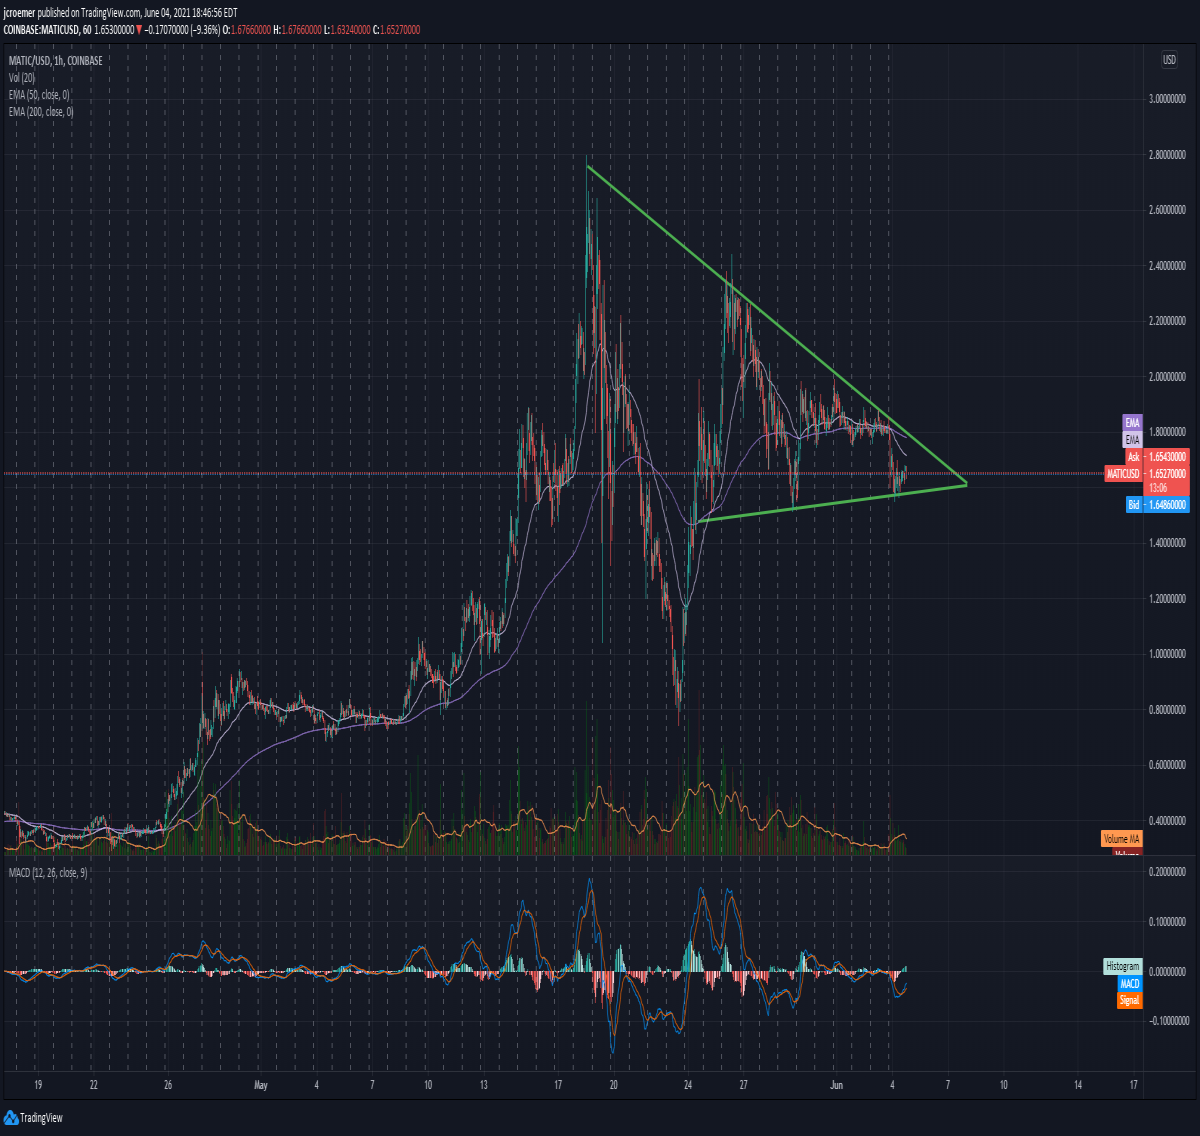Click the 27 date on time axis
Viewport: 1200px width, 1136px height.
point(744,1085)
